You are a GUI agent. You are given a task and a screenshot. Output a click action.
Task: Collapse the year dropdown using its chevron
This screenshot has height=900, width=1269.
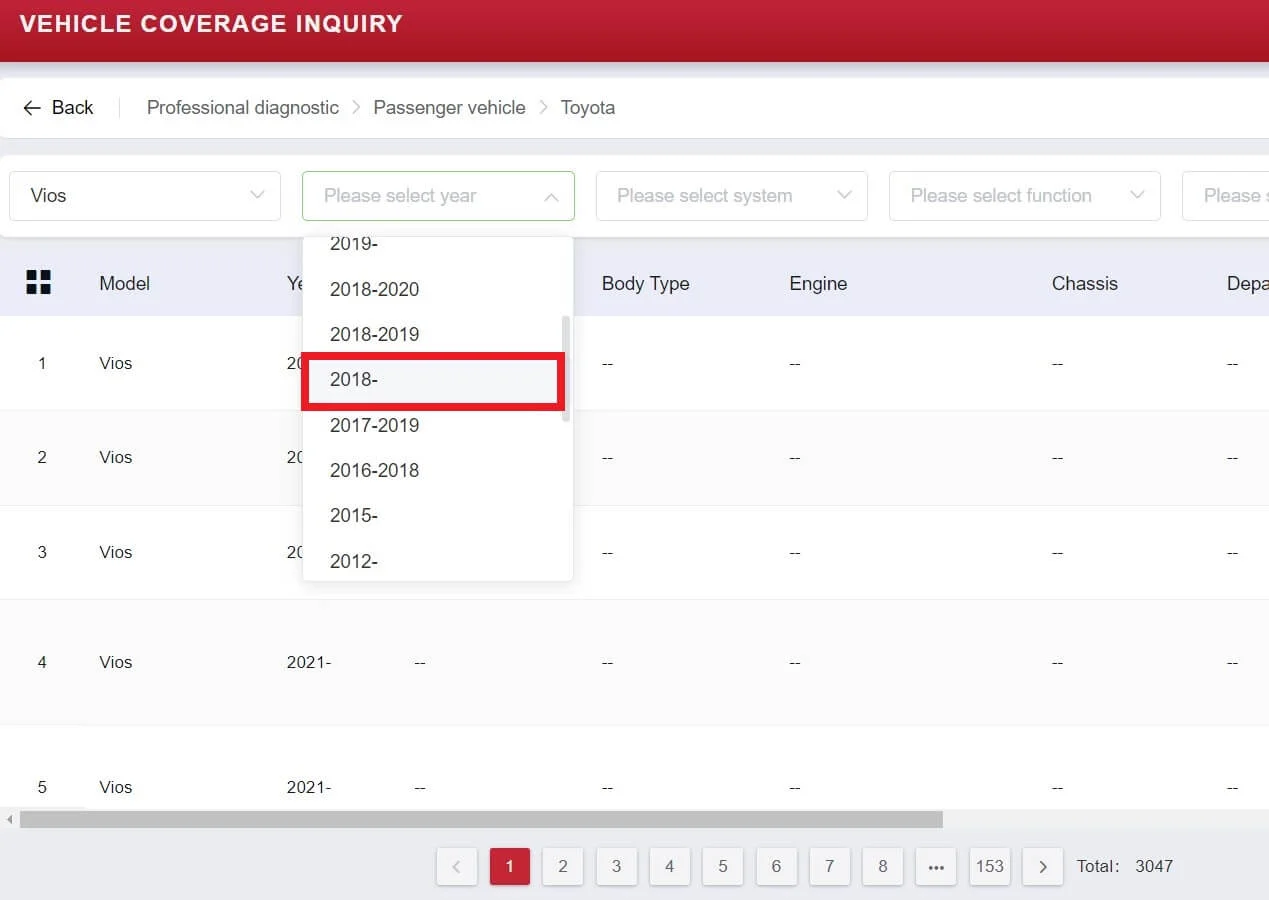pos(551,197)
